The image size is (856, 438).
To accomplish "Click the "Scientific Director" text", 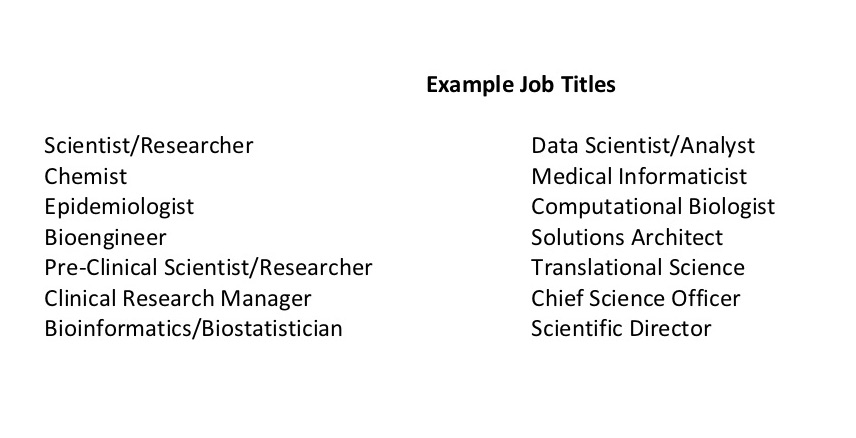I will 621,328.
